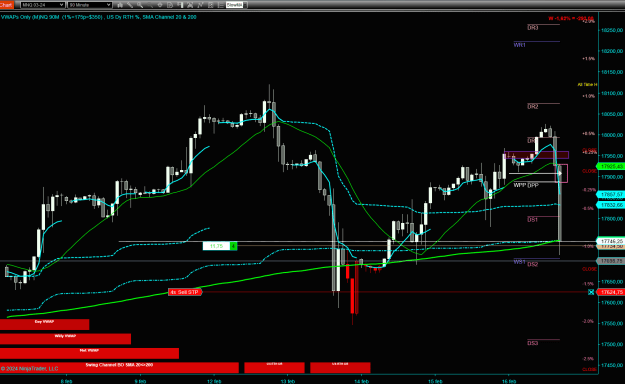The height and width of the screenshot is (384, 625).
Task: Open the chart Properties toolbar icon
Action: (x=220, y=5)
